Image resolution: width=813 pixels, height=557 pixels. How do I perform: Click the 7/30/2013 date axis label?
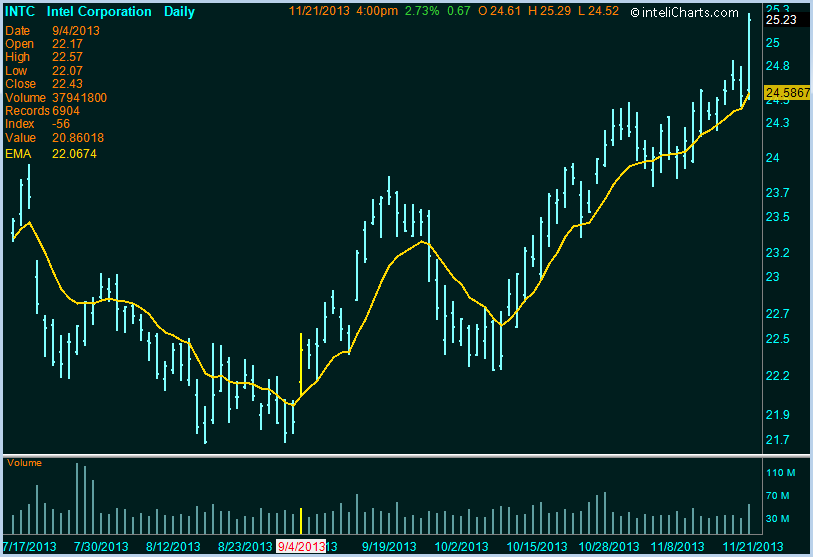click(101, 547)
